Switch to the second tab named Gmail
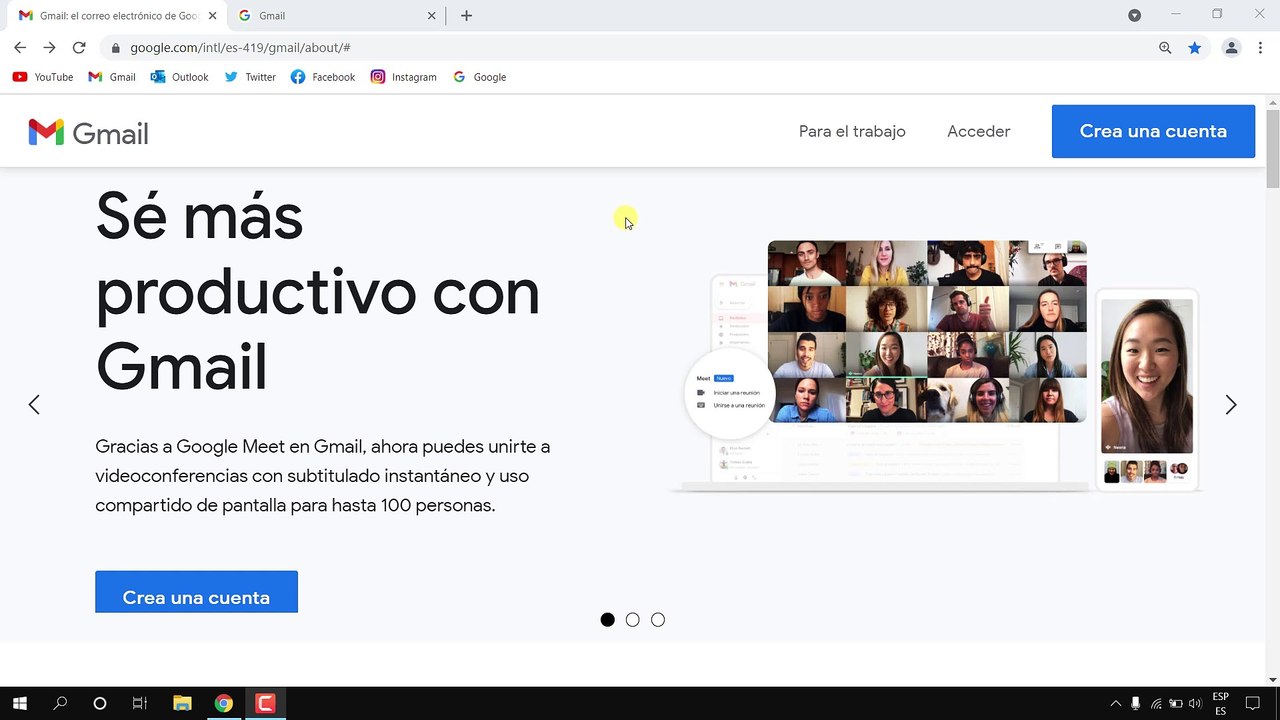The image size is (1280, 720). tap(338, 16)
